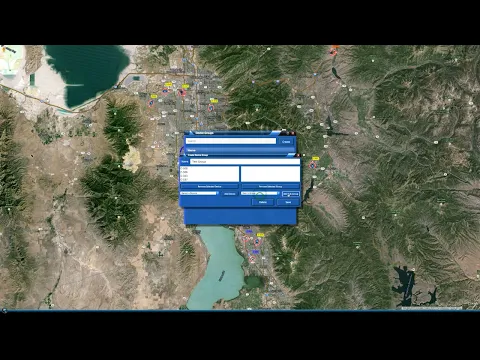Click the Name field containing Test Group
Viewport: 480px width, 360px height.
coord(245,161)
